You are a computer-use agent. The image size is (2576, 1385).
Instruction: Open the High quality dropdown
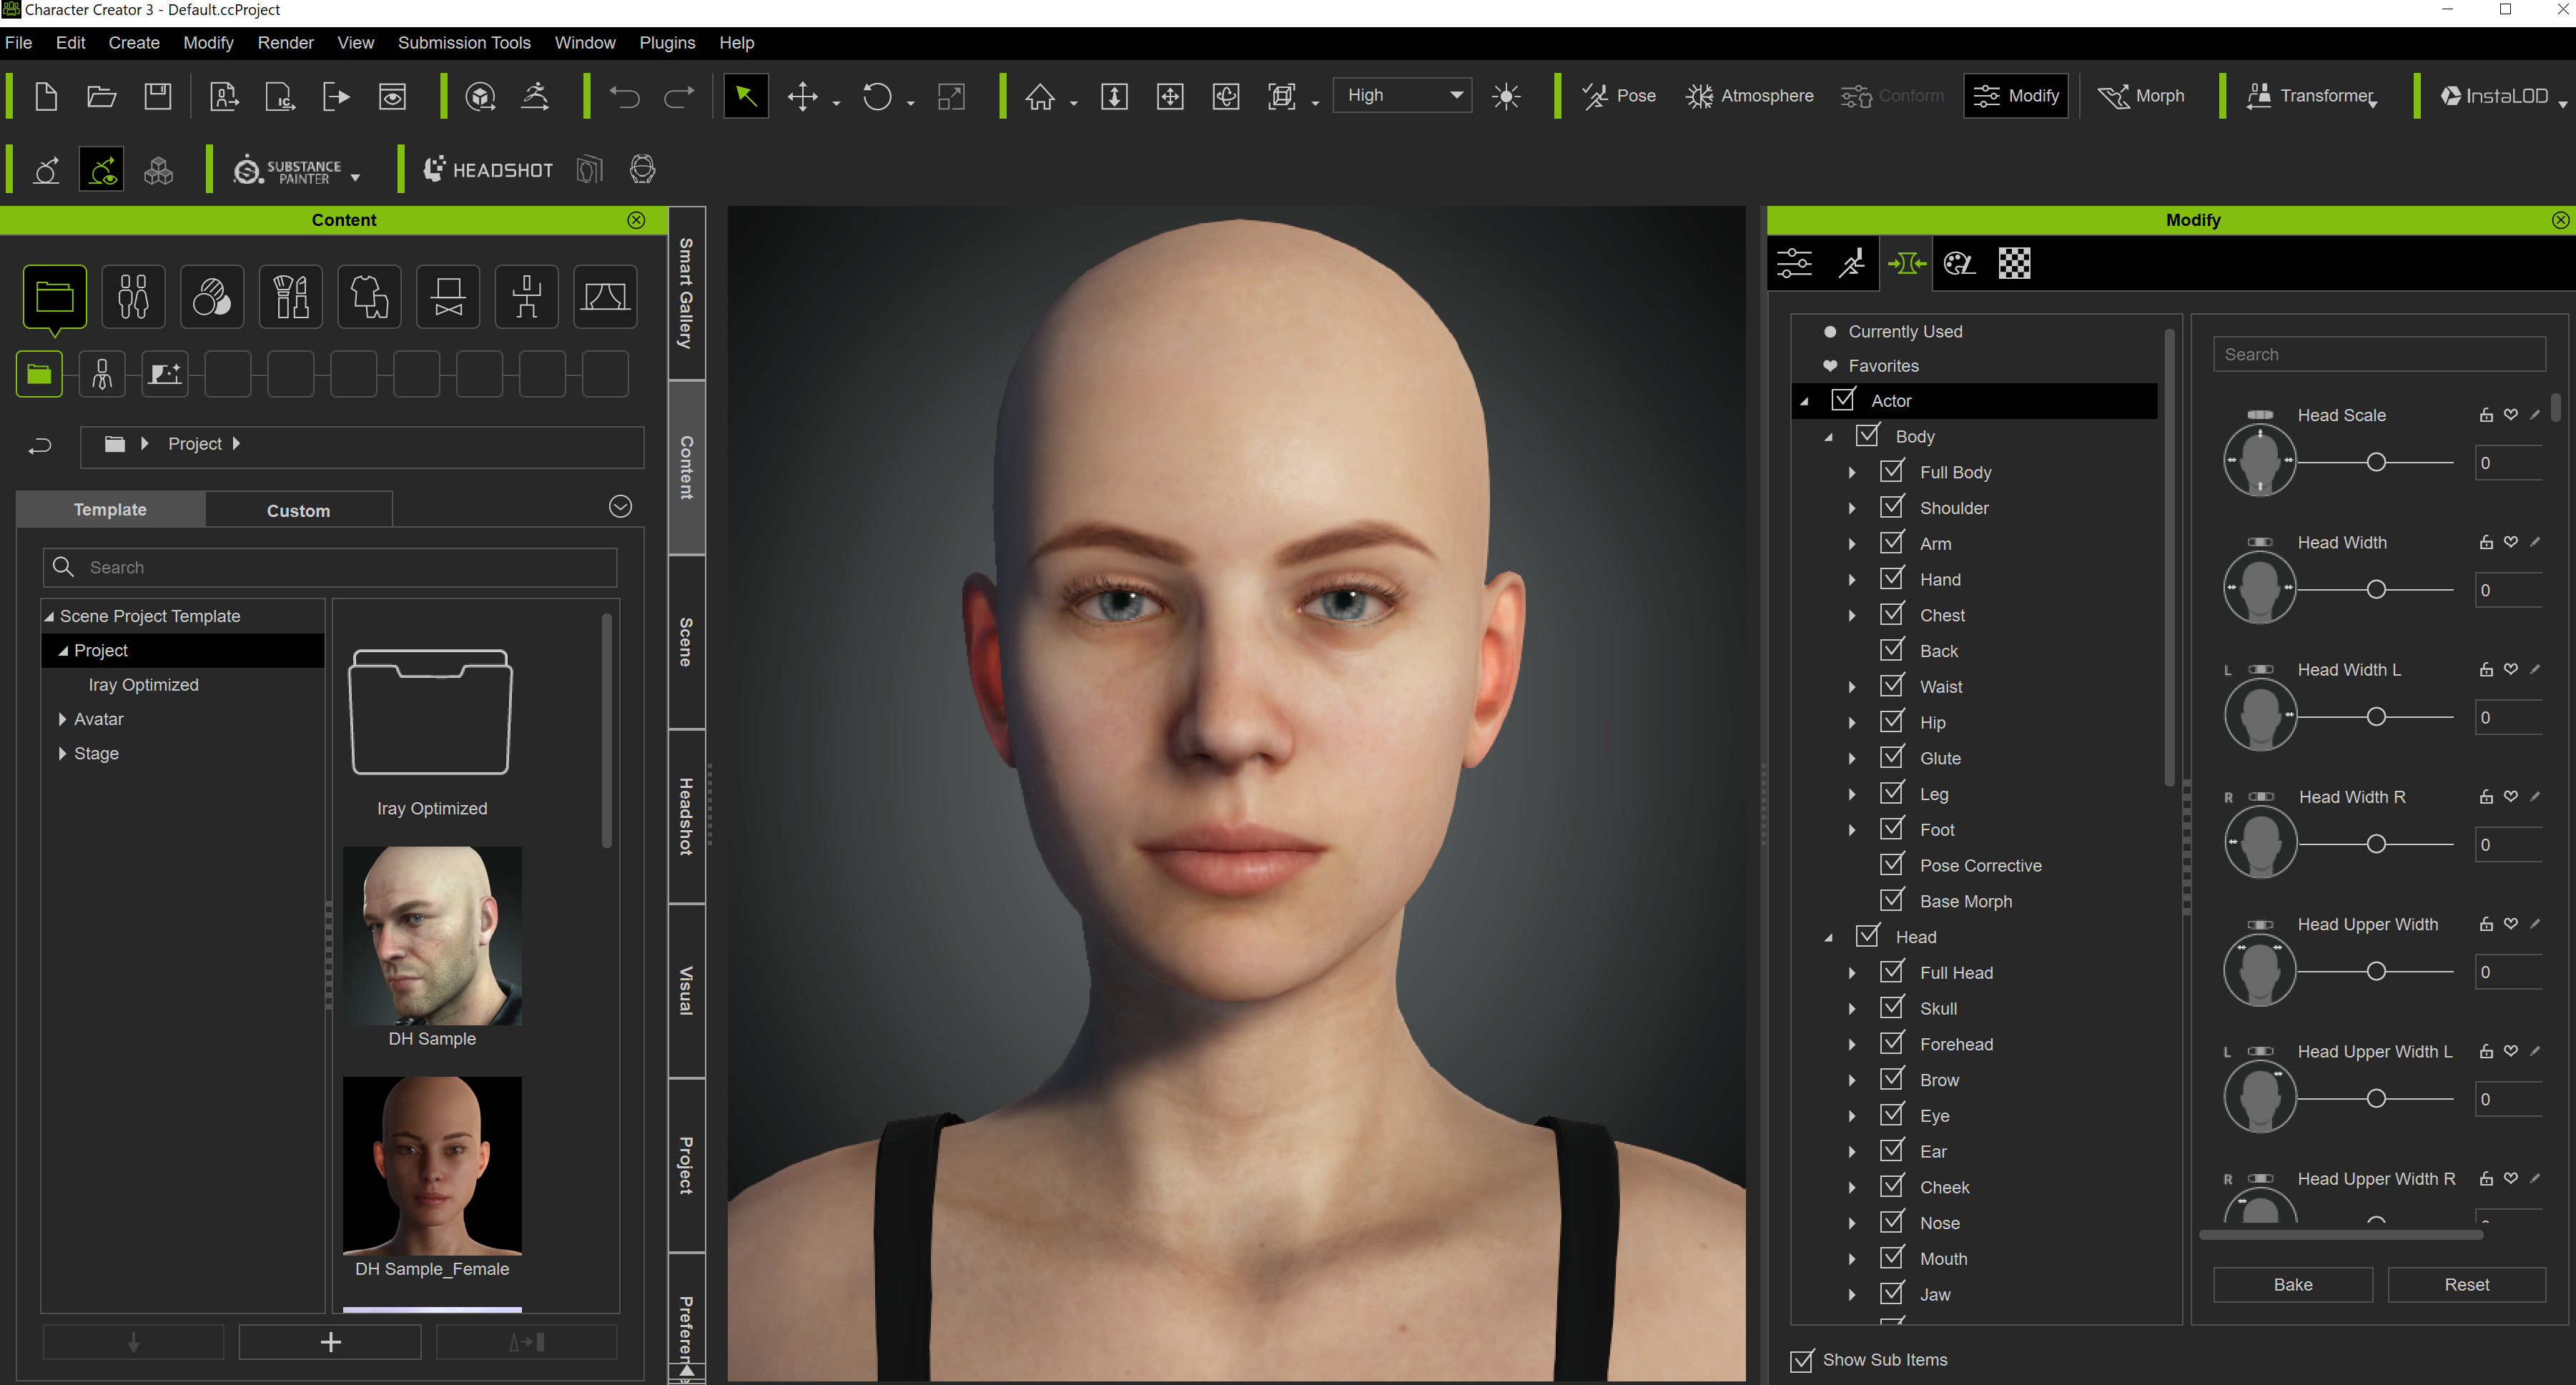point(1402,96)
